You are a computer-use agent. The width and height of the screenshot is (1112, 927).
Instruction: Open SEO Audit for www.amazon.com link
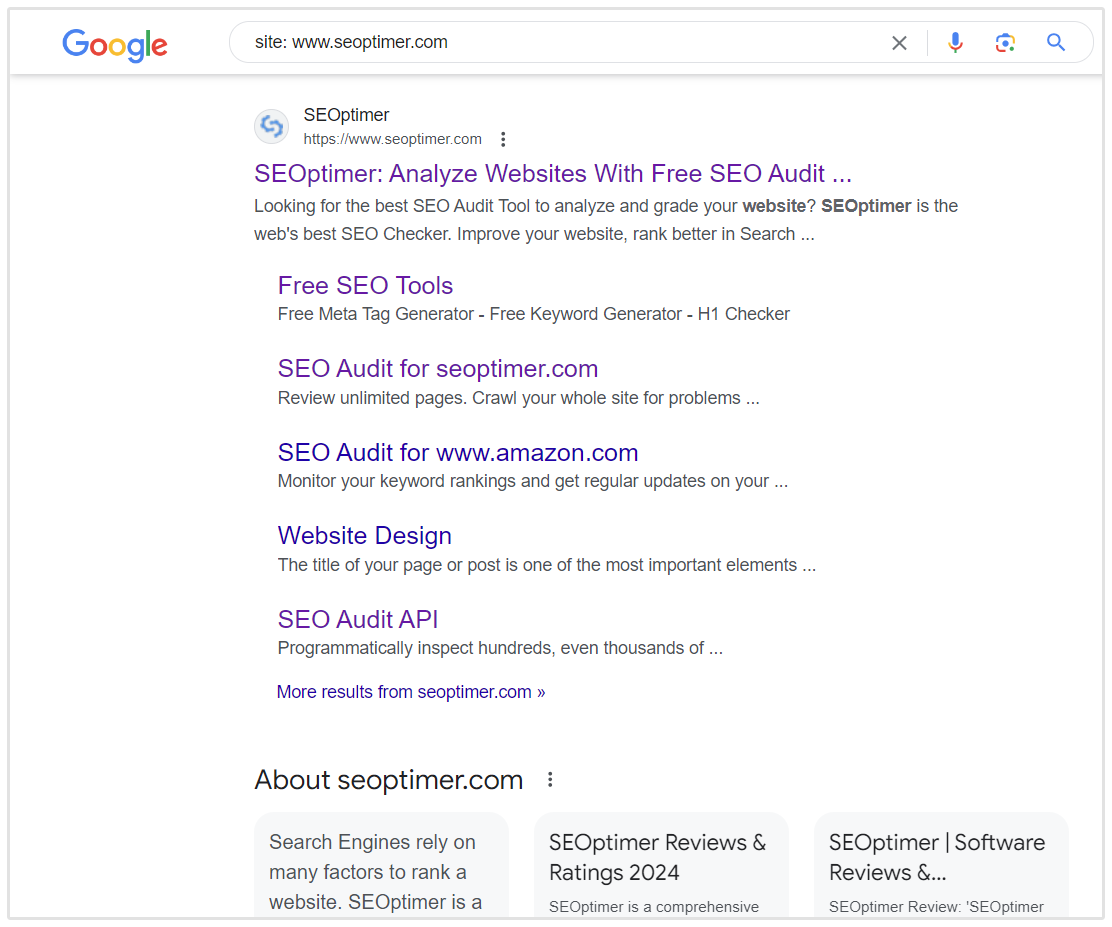click(457, 453)
